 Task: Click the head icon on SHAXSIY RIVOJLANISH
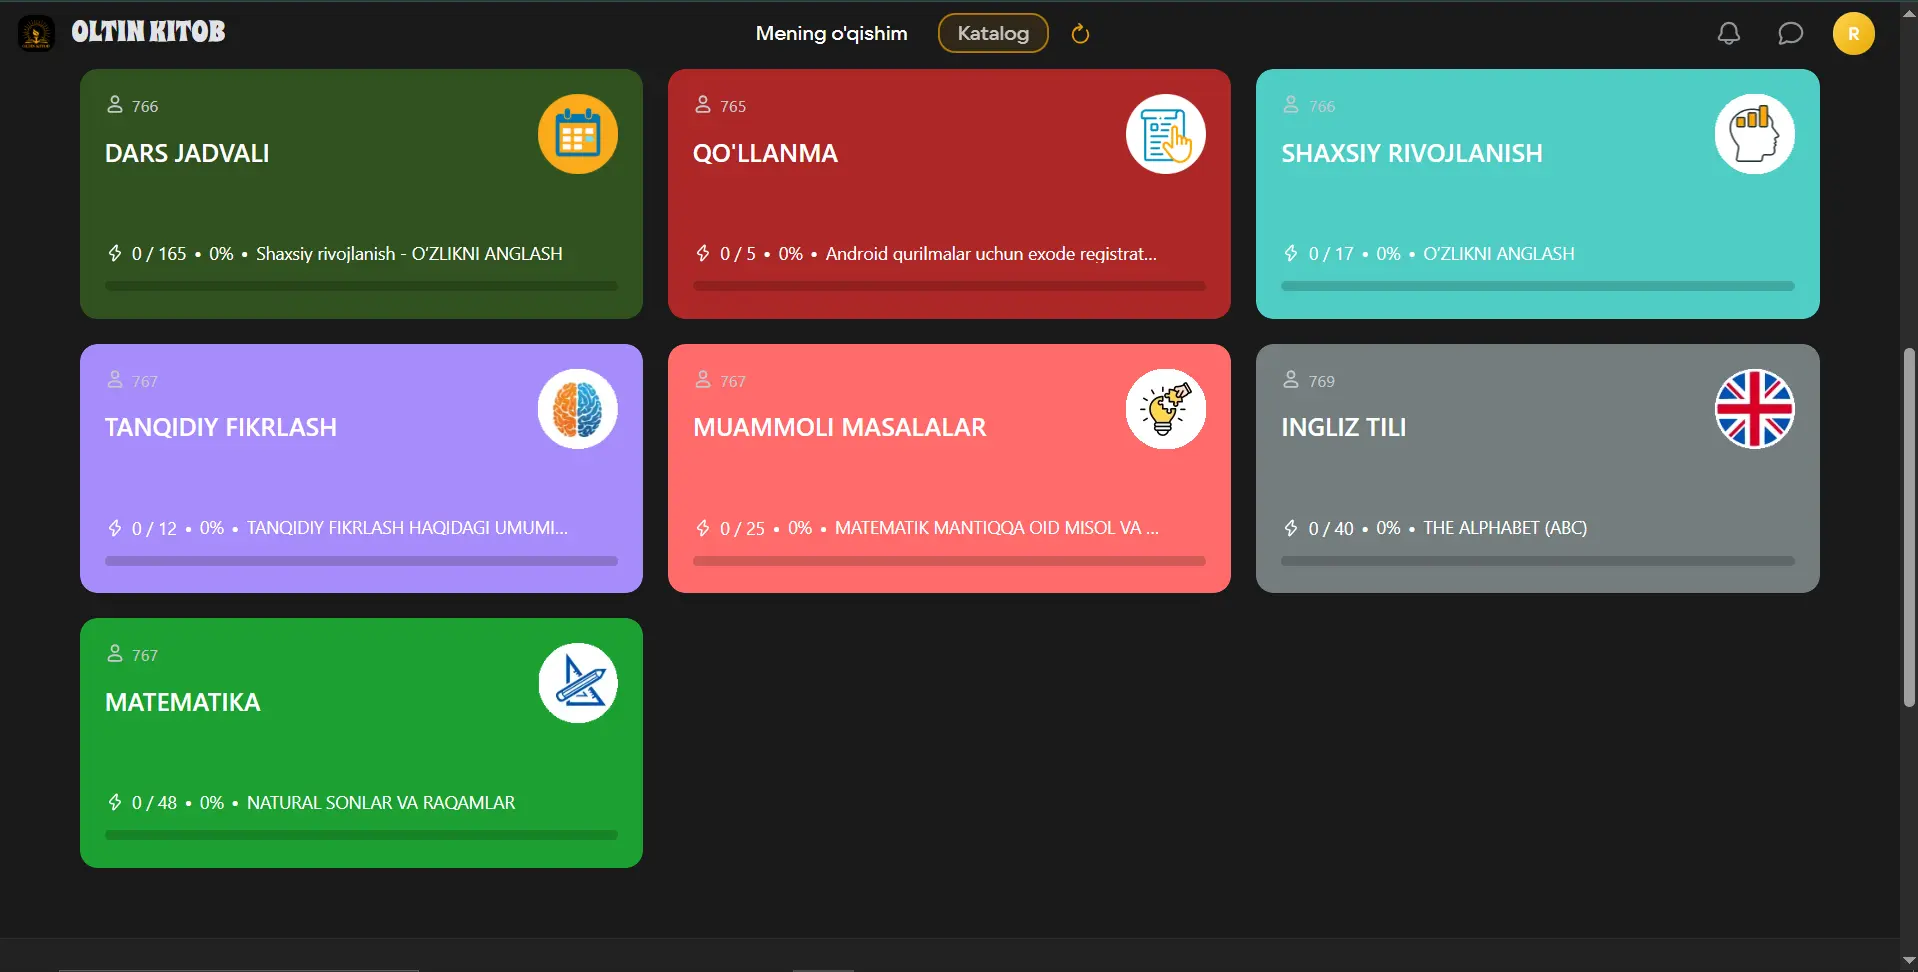[1755, 134]
